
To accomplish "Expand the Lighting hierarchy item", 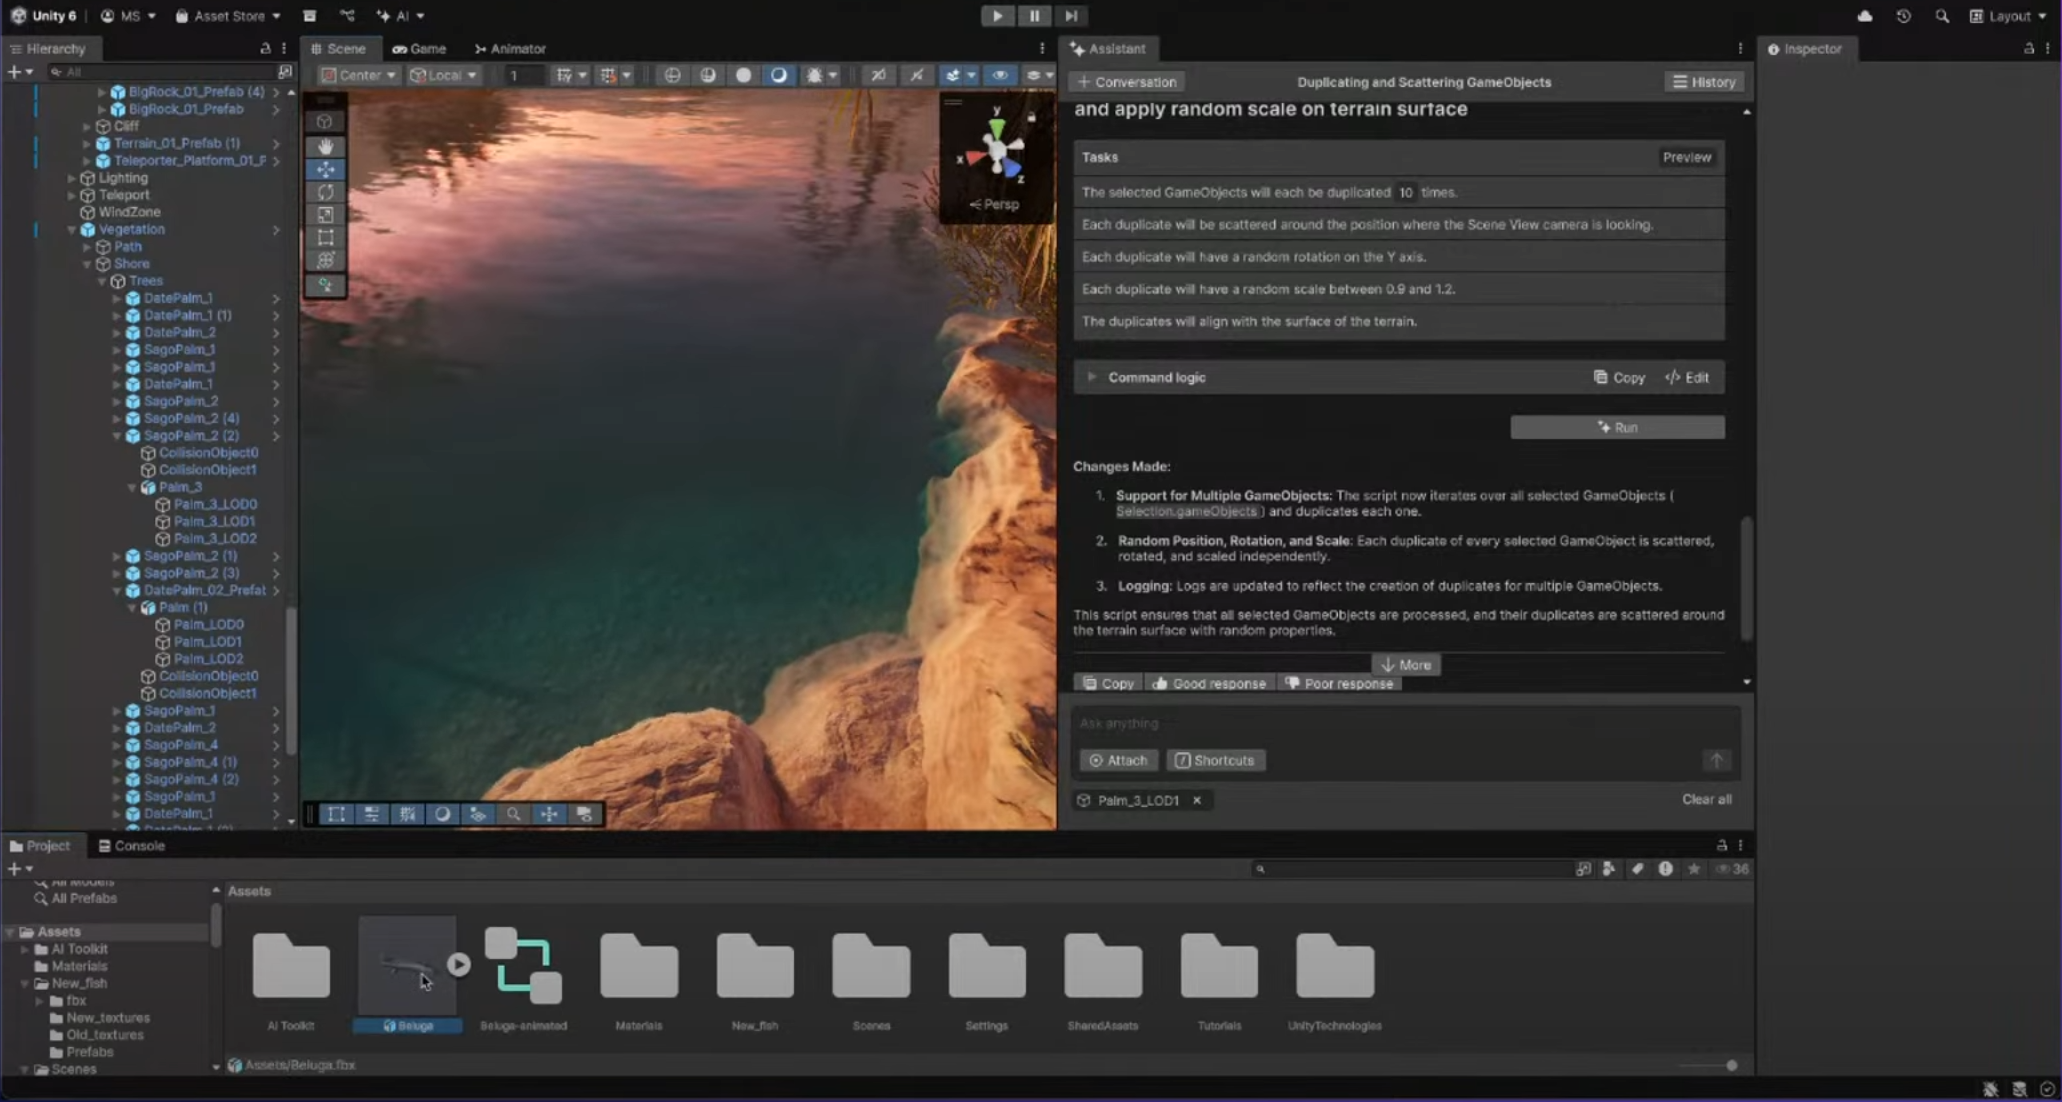I will pyautogui.click(x=72, y=178).
